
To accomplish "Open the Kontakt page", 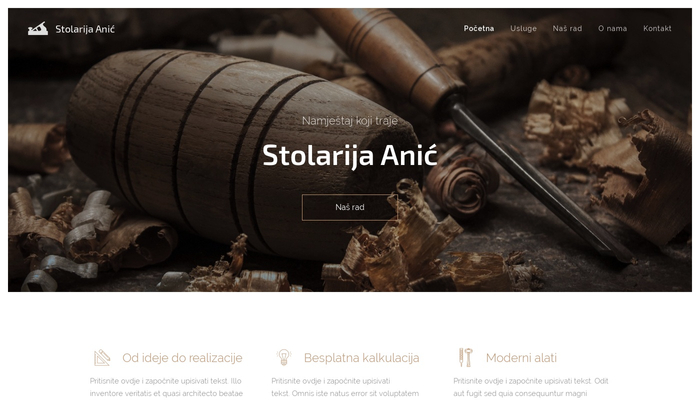I will (657, 29).
